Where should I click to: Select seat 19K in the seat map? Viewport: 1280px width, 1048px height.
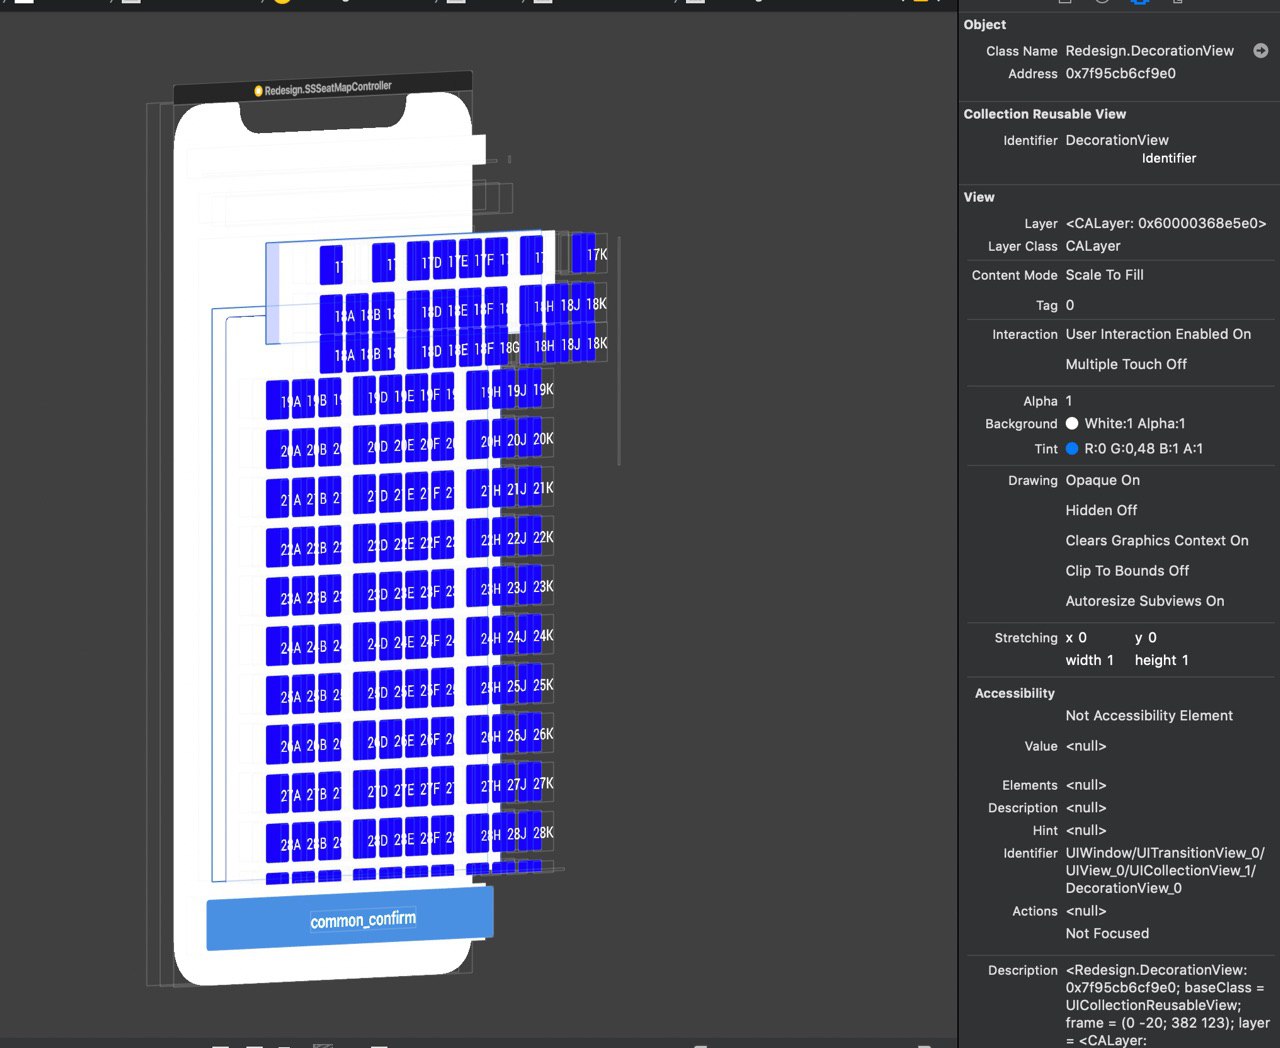[x=543, y=389]
